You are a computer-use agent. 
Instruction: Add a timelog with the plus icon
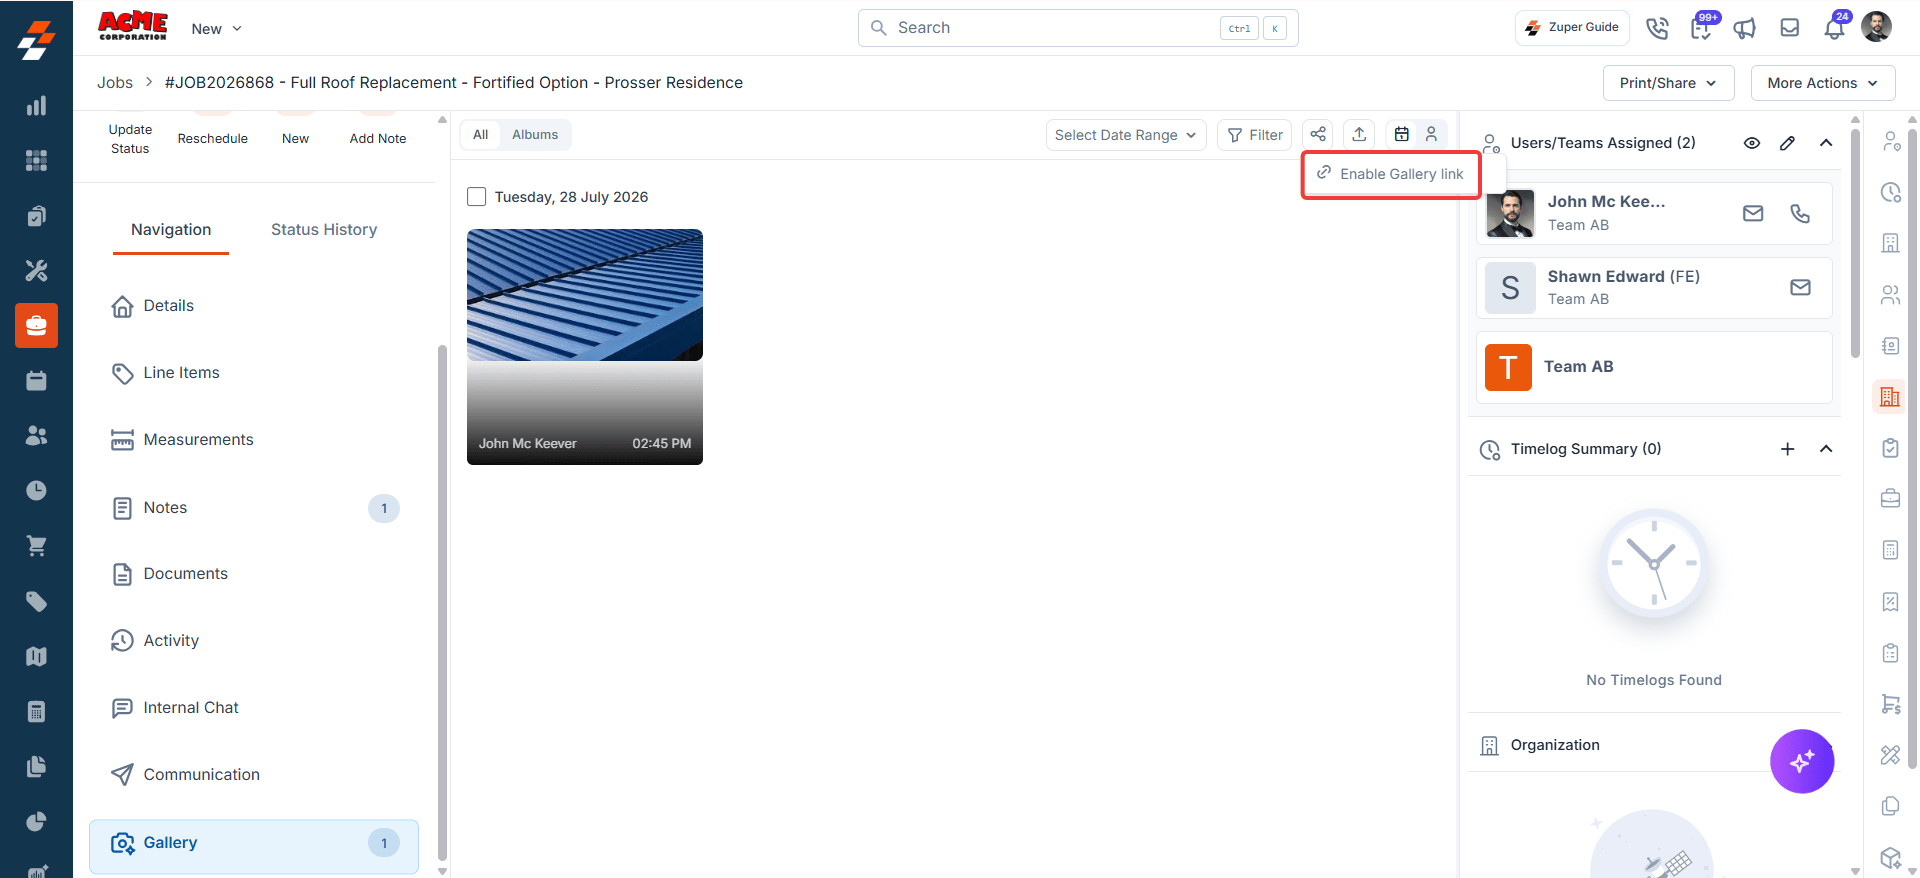[1787, 449]
